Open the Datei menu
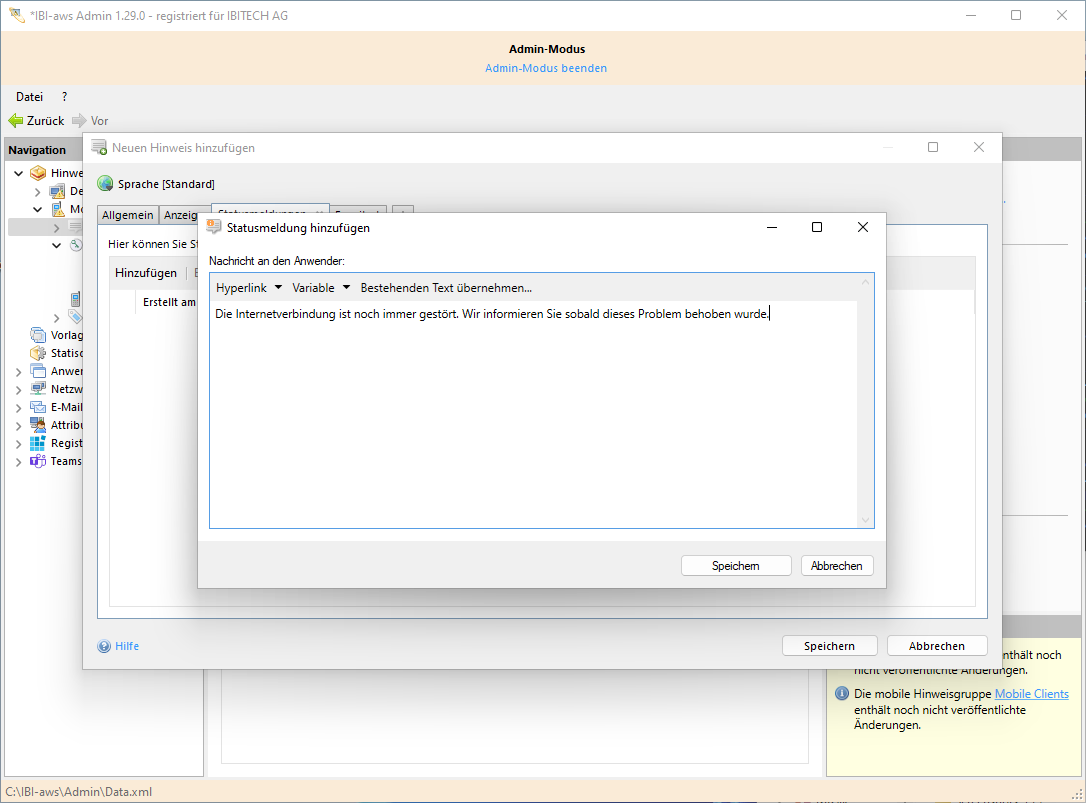1086x803 pixels. (29, 97)
